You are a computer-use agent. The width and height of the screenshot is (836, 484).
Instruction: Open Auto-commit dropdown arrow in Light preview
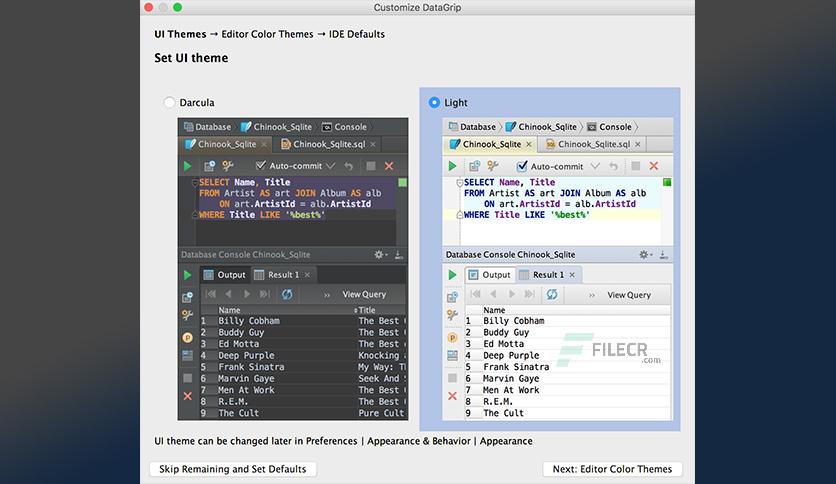(596, 166)
